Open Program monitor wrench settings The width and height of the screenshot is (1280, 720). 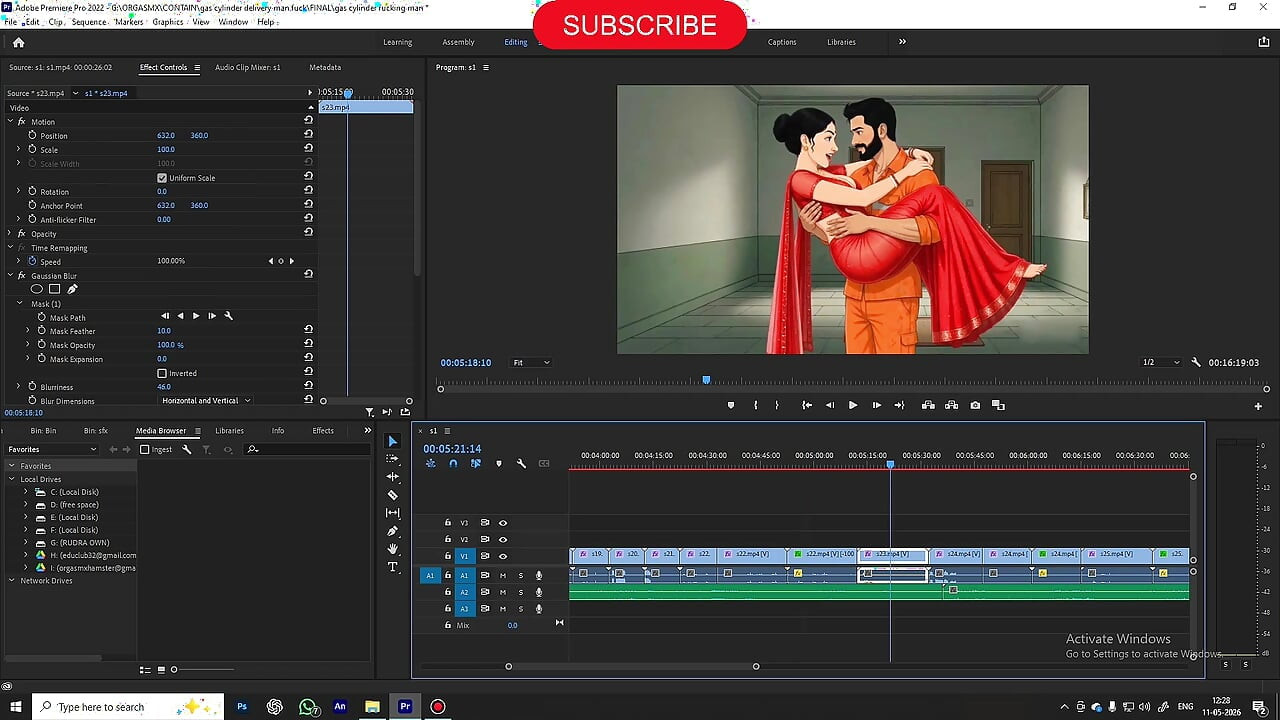click(1196, 362)
